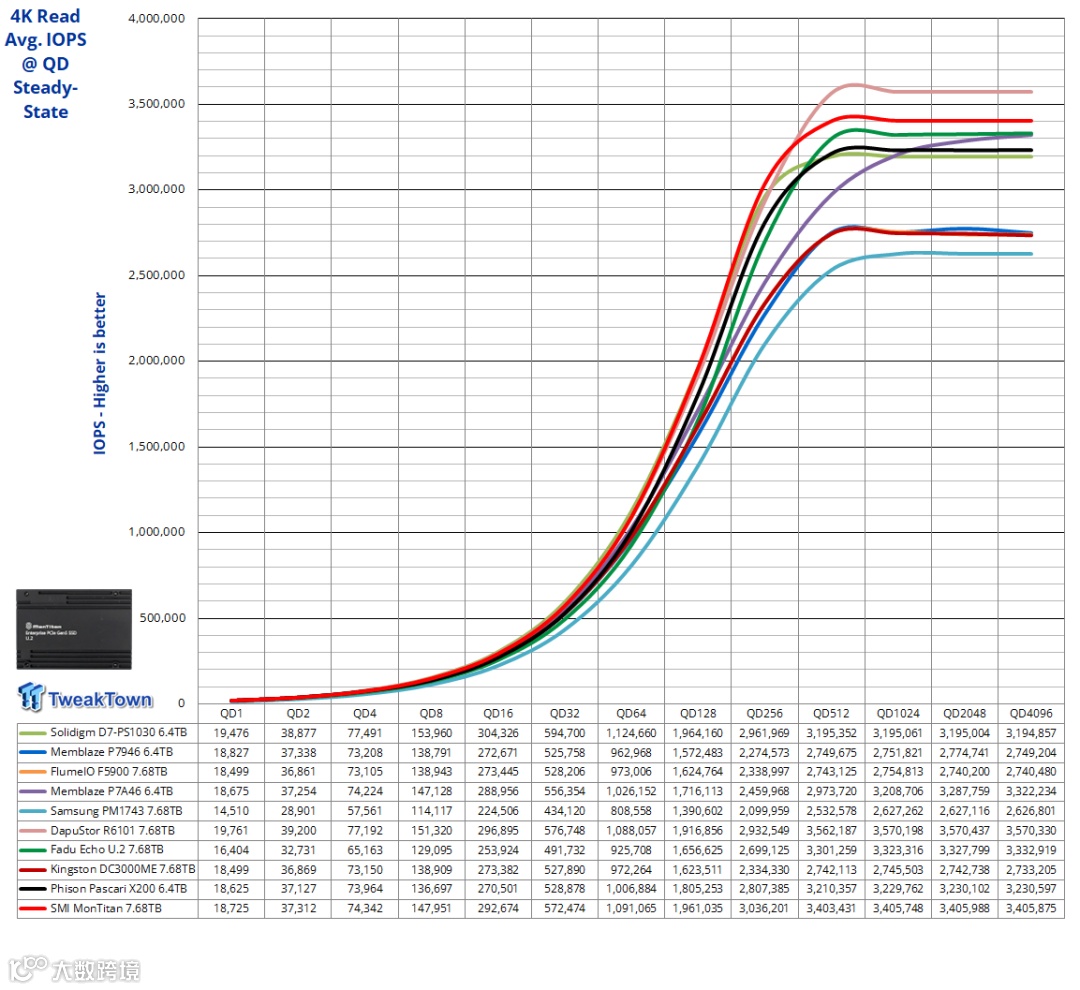The width and height of the screenshot is (1080, 990).
Task: Click the SMI MonTitan red legend swatch
Action: (x=32, y=909)
